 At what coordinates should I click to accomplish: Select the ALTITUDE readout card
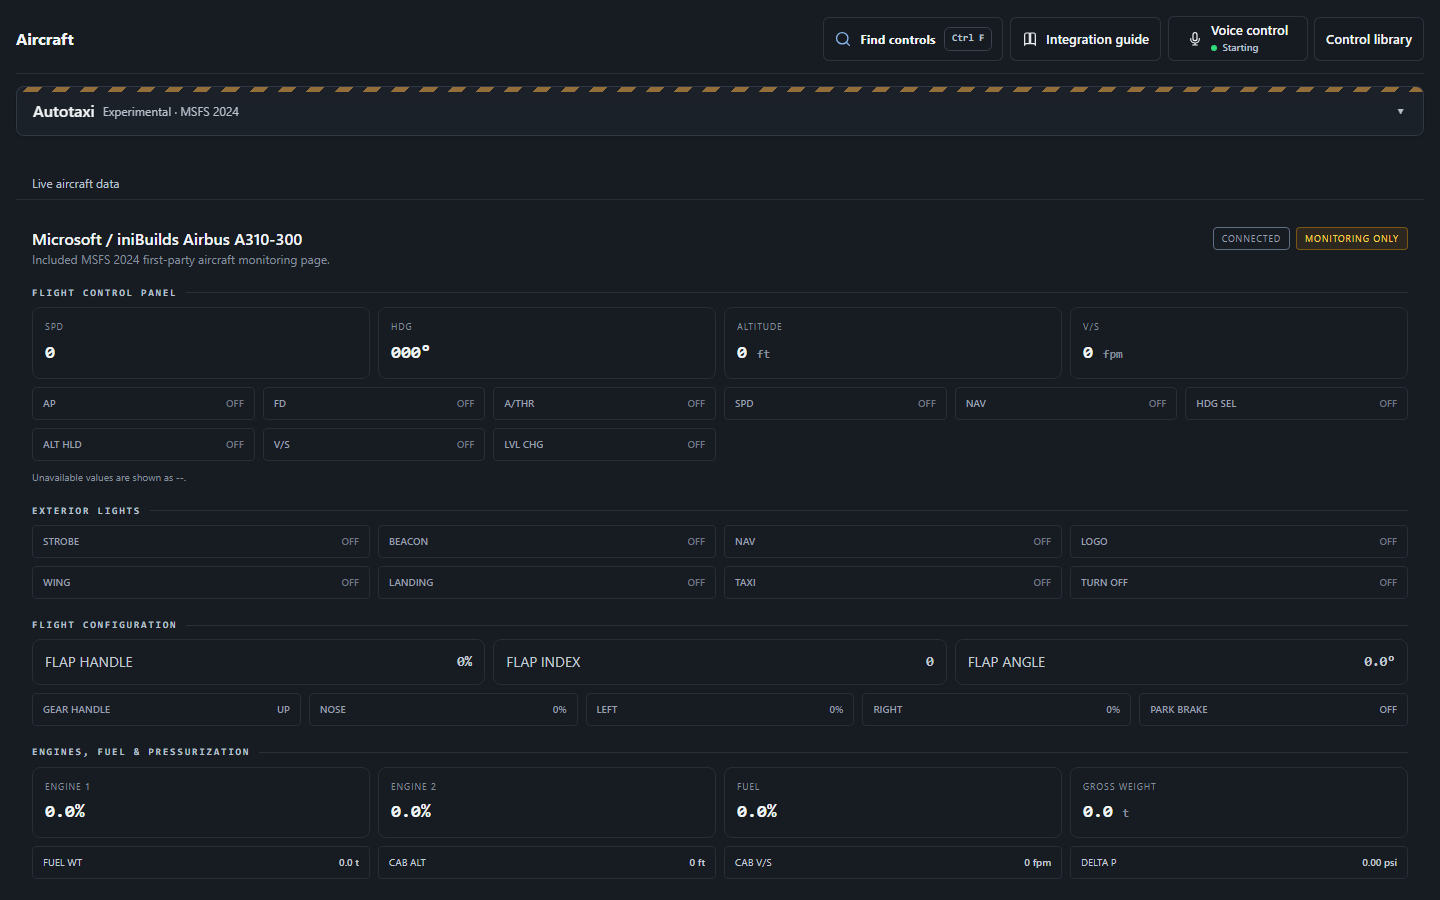893,343
